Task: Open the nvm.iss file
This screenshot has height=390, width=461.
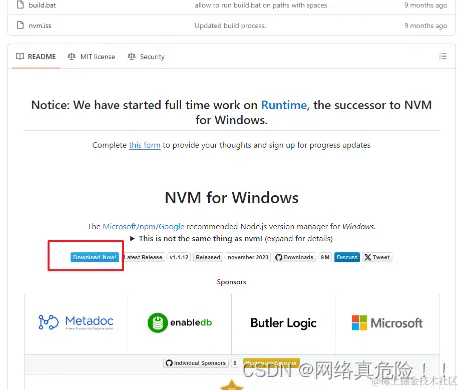Action: [40, 25]
